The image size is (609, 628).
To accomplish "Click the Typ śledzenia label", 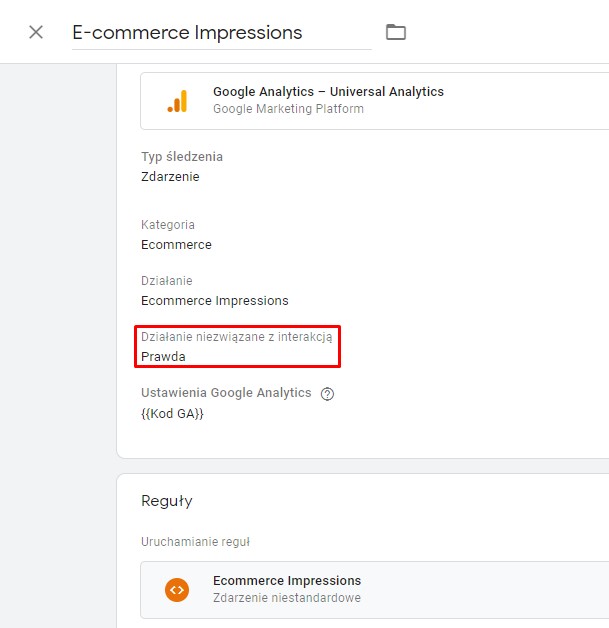I will tap(182, 157).
